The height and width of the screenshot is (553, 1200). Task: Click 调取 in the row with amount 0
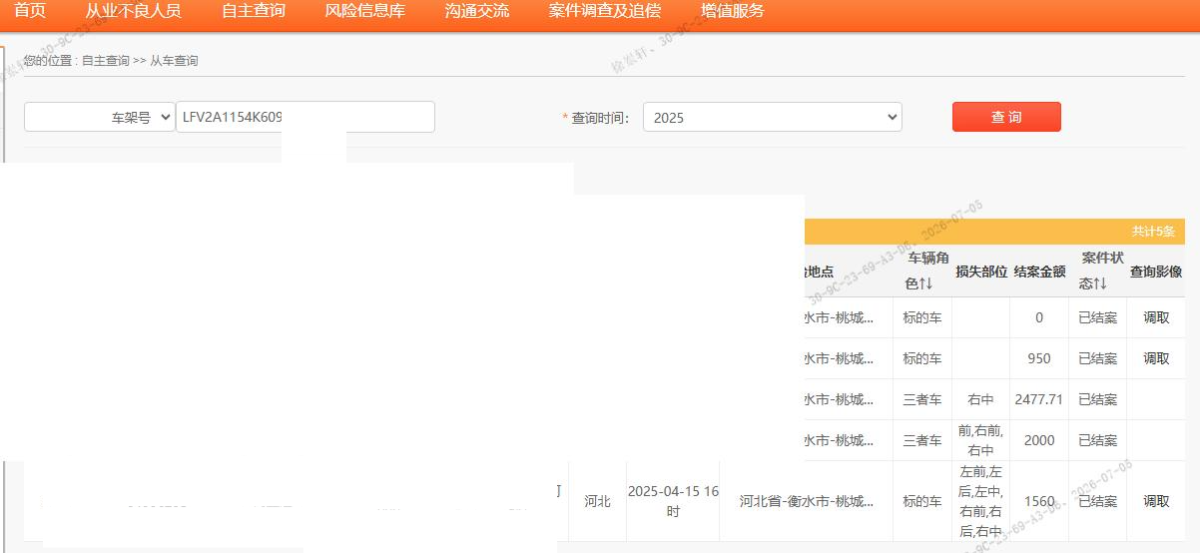1156,318
